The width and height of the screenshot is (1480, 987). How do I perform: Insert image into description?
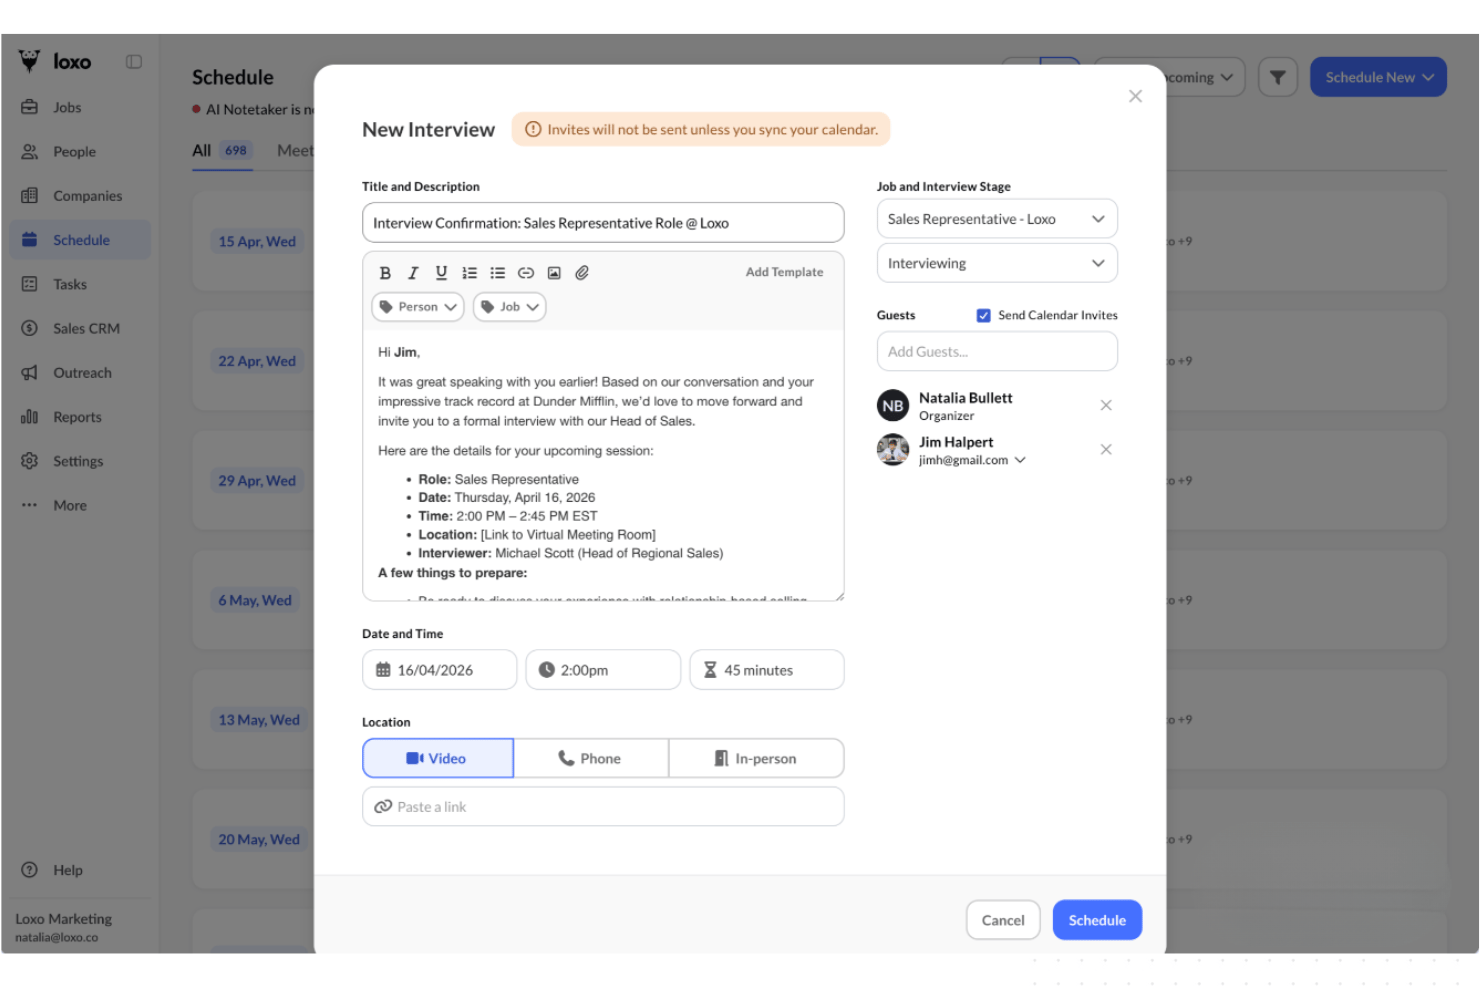coord(554,272)
